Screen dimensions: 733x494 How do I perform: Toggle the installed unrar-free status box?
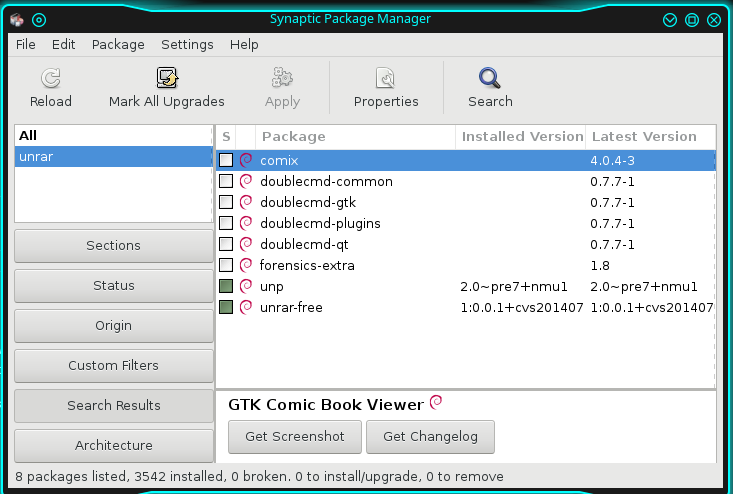(226, 307)
